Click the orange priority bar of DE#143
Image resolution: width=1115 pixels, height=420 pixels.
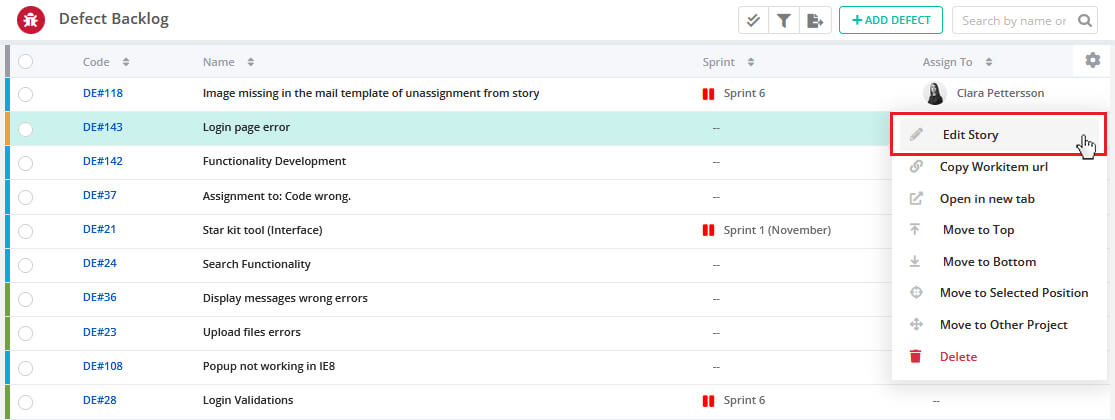coord(7,129)
